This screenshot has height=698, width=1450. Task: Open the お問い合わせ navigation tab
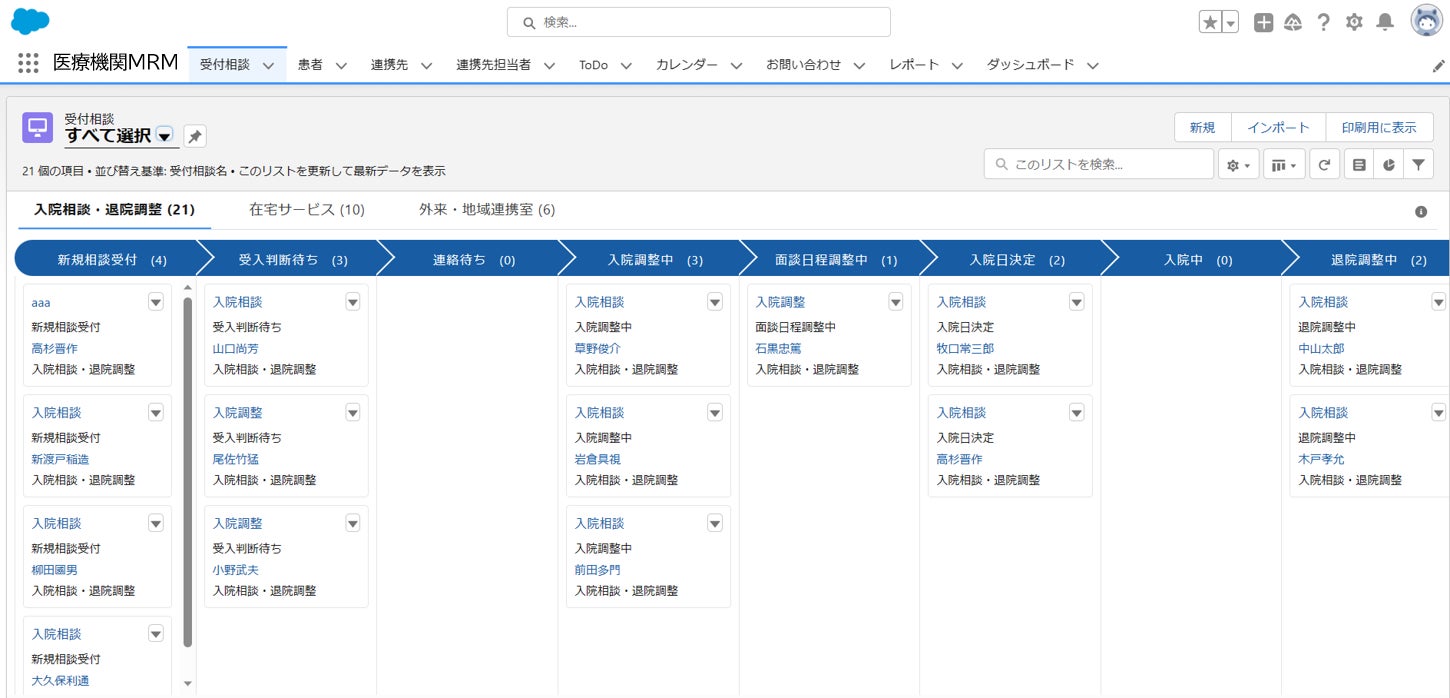click(803, 65)
